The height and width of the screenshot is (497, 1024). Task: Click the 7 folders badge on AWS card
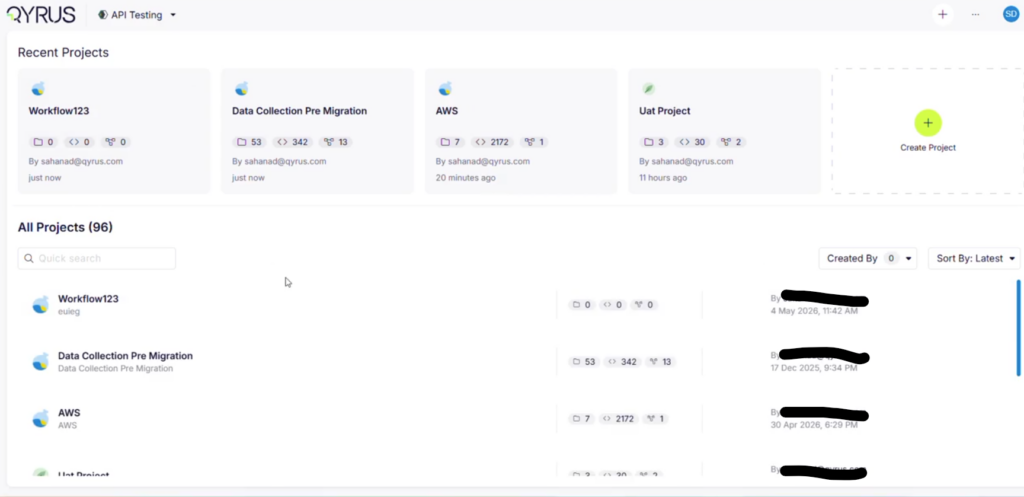click(451, 142)
